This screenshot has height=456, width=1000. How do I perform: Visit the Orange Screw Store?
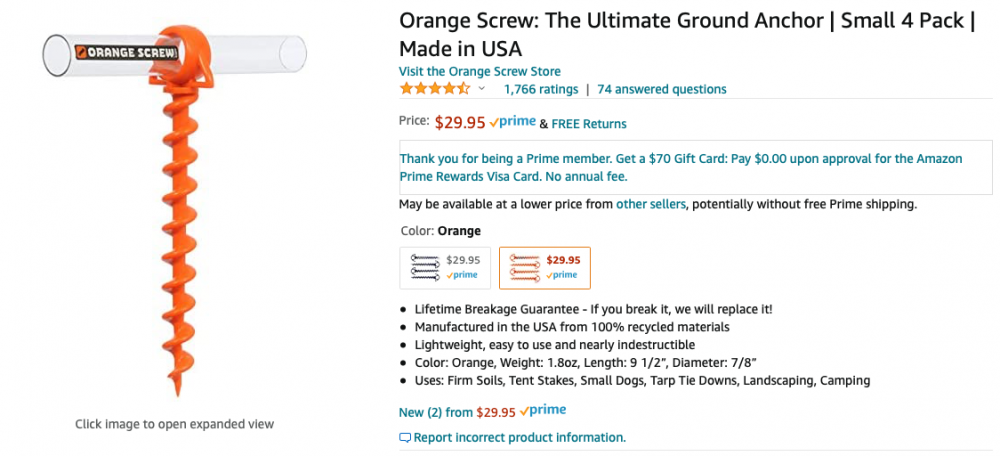click(x=480, y=71)
